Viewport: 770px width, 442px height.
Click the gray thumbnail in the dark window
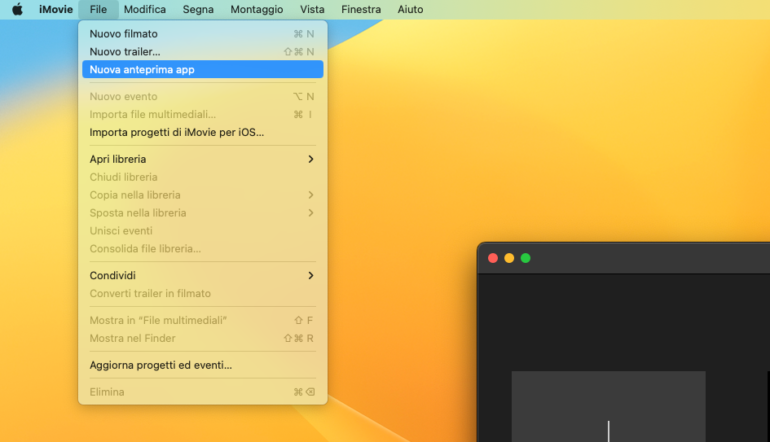coord(608,407)
